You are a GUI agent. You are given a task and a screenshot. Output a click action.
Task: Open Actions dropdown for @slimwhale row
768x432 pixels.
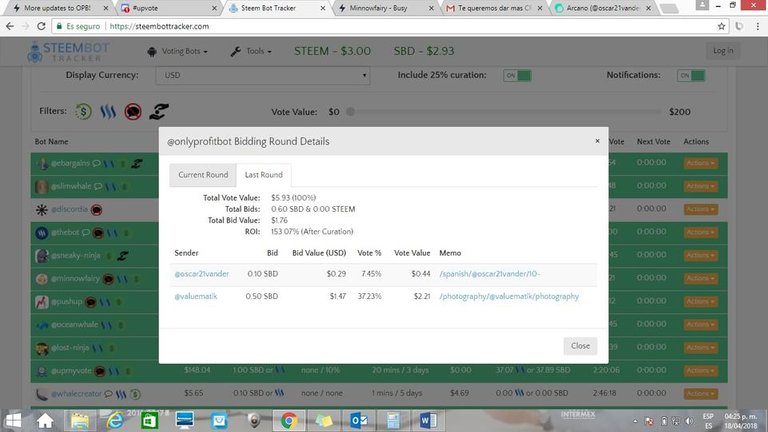pos(700,186)
